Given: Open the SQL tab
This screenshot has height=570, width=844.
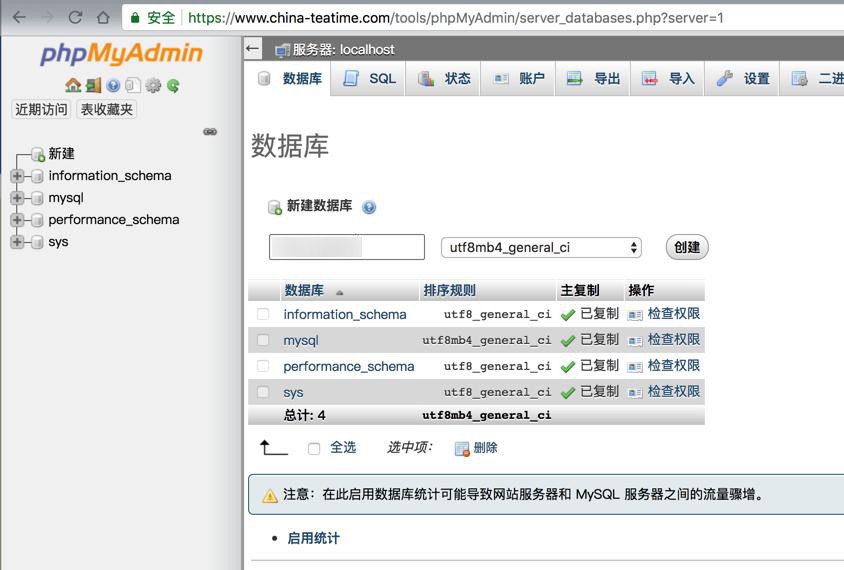Looking at the screenshot, I should pos(369,79).
